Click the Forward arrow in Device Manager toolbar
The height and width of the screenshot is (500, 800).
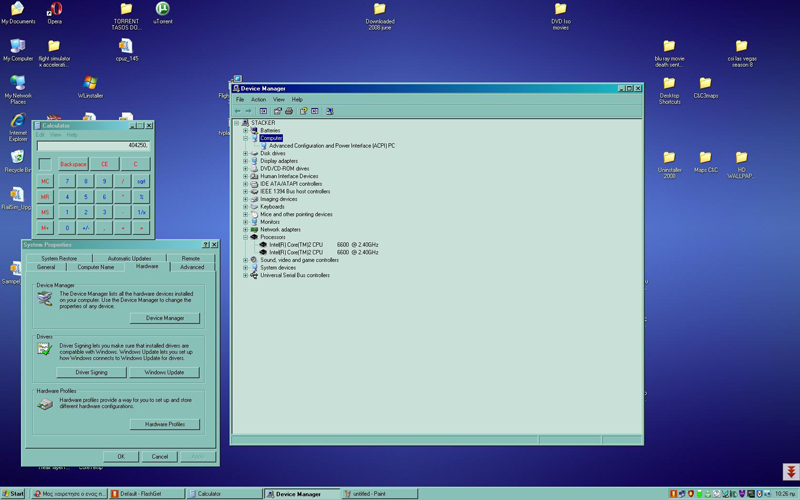click(248, 111)
